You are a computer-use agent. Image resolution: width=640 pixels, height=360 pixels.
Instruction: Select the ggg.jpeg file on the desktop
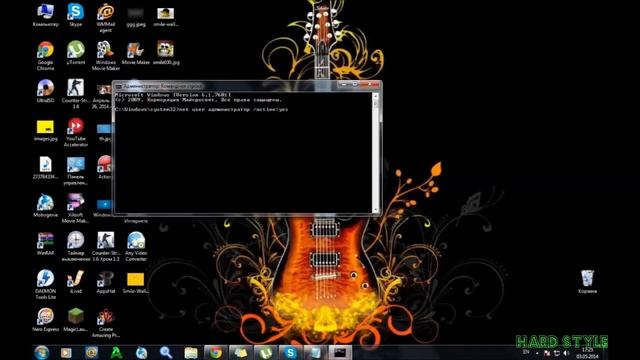point(136,16)
